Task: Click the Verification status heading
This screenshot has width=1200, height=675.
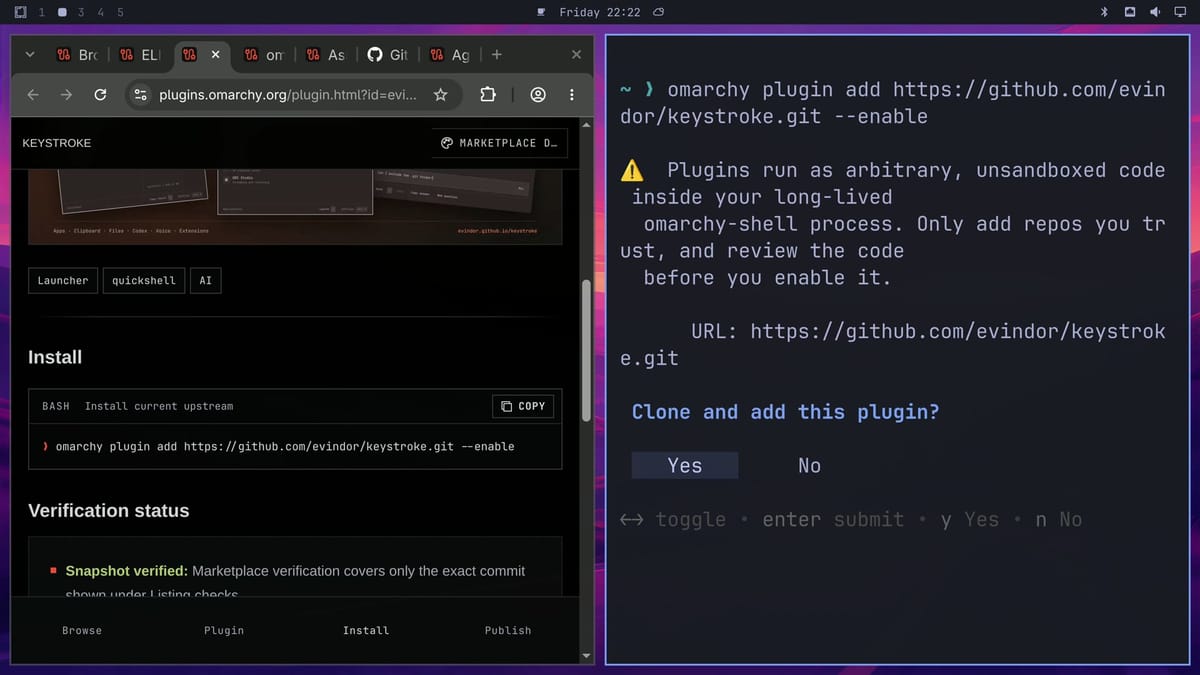Action: 108,510
